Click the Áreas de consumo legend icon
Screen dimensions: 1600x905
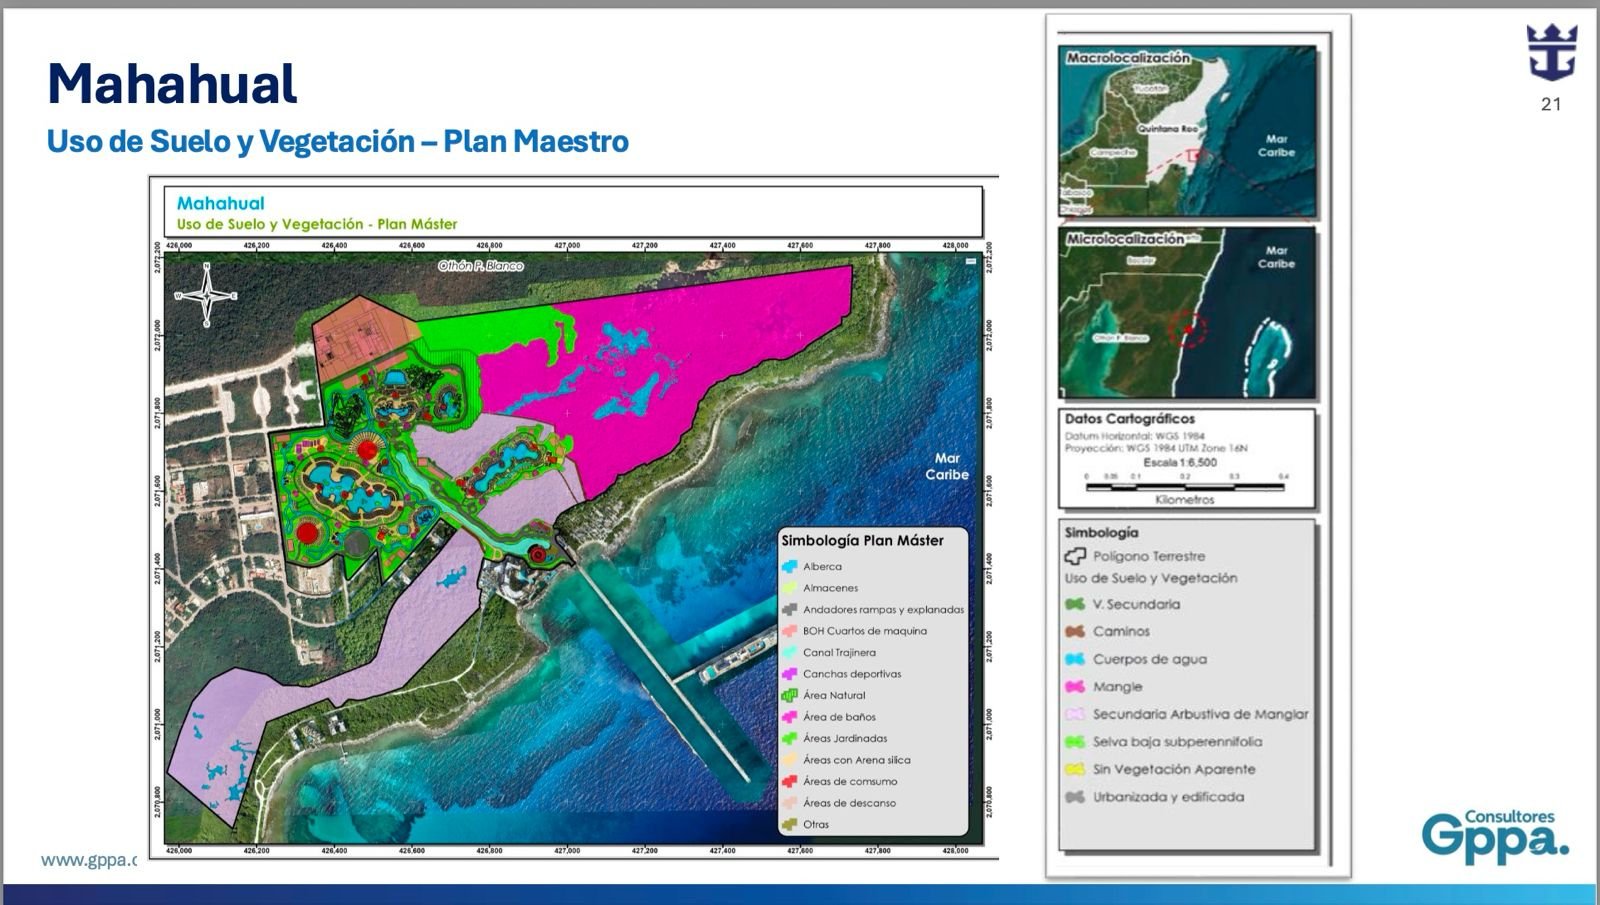[790, 781]
